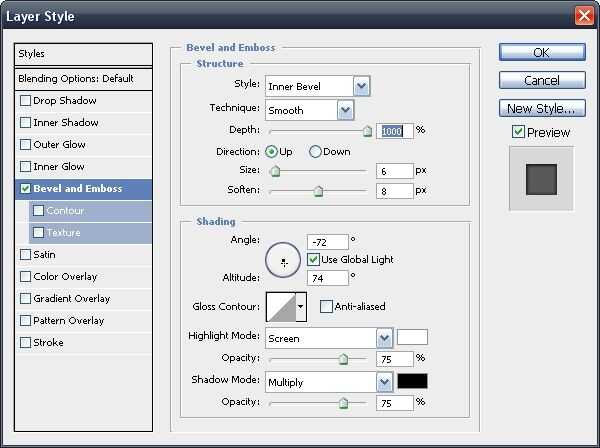Enable the Color Overlay checkbox
This screenshot has height=448, width=600.
point(25,277)
